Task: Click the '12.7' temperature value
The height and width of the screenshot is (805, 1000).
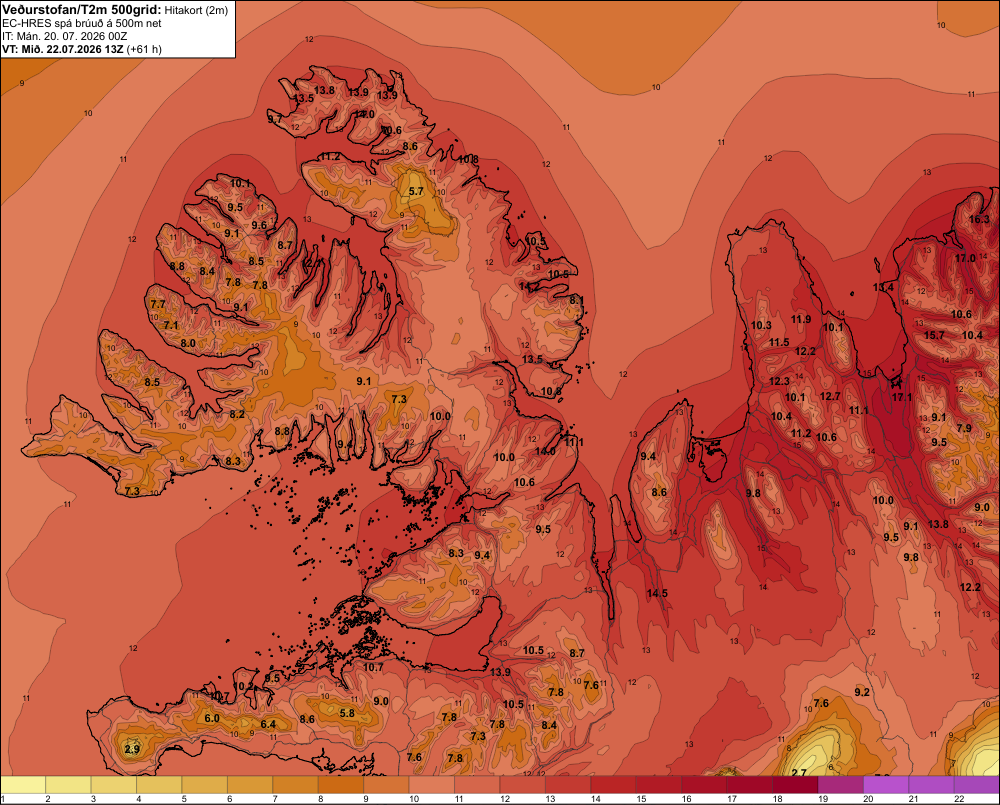Action: tap(830, 396)
